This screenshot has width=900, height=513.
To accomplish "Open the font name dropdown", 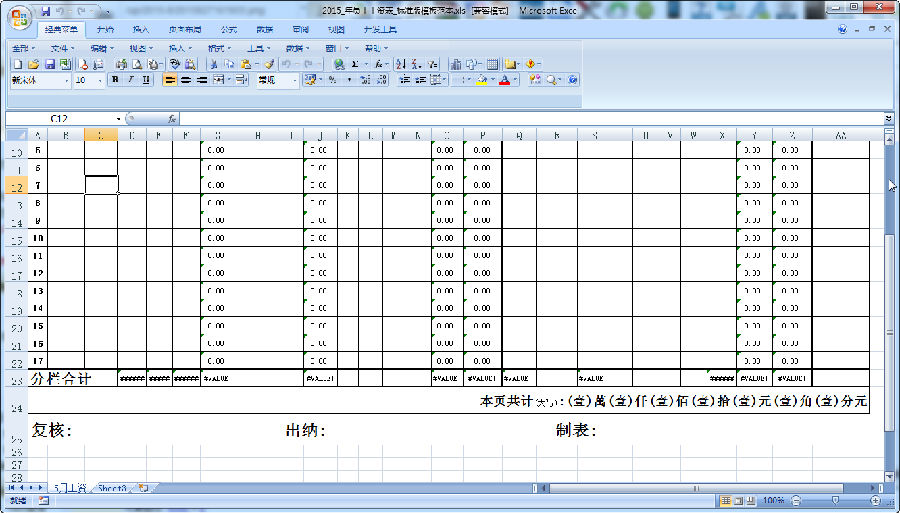I will point(67,81).
